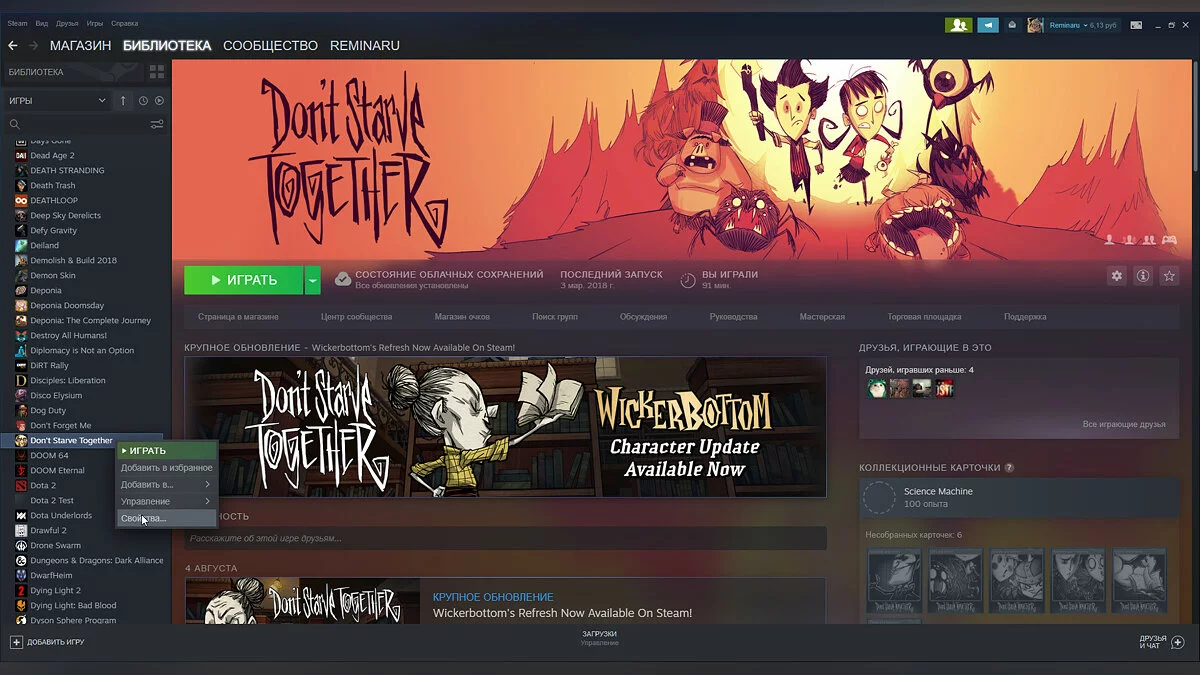The width and height of the screenshot is (1200, 675).
Task: Open Поддержка link
Action: pyautogui.click(x=1025, y=317)
